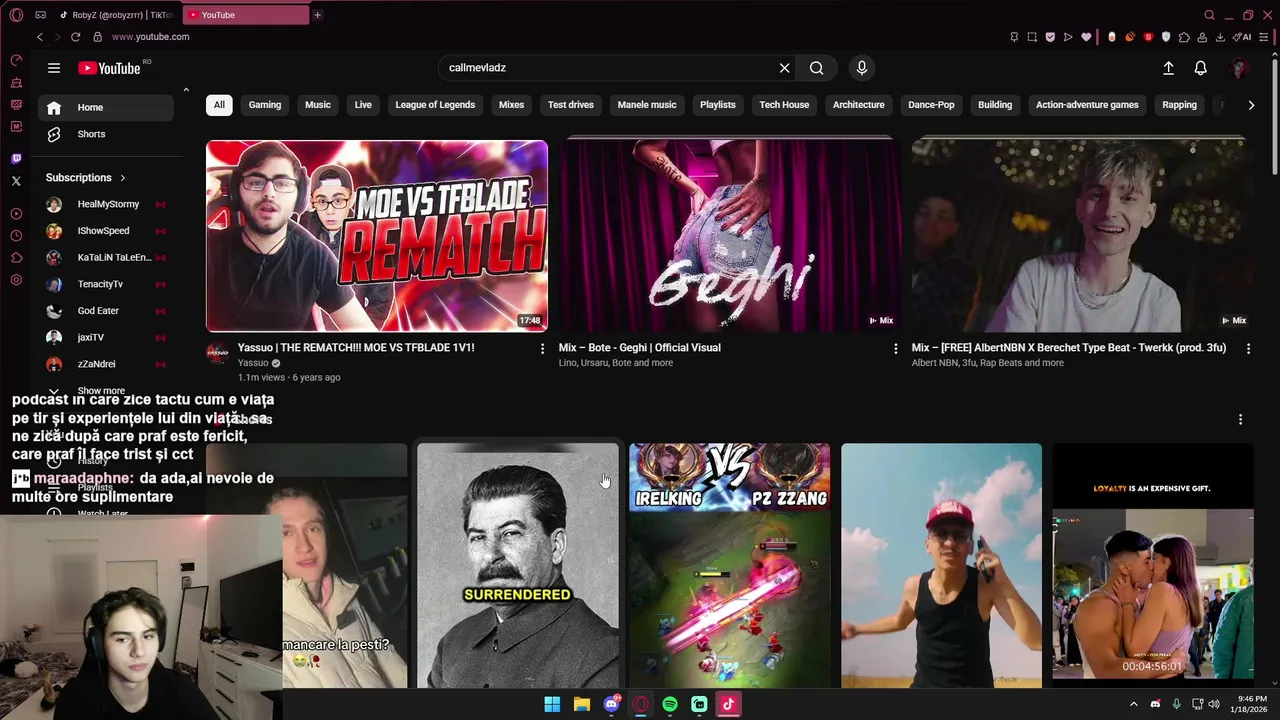Open the extensions puzzle icon in toolbar

click(1184, 37)
